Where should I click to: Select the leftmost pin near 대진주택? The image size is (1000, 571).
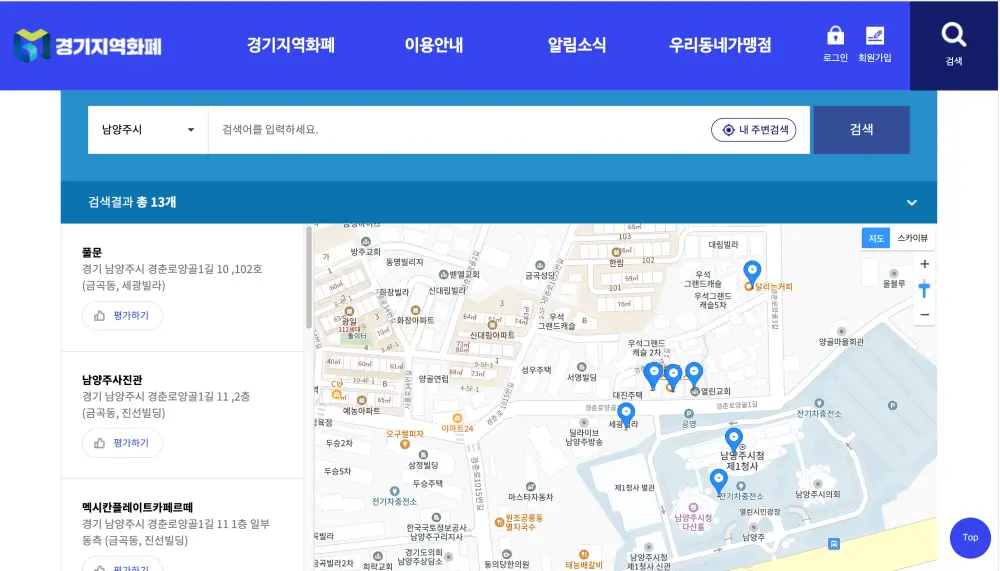653,375
